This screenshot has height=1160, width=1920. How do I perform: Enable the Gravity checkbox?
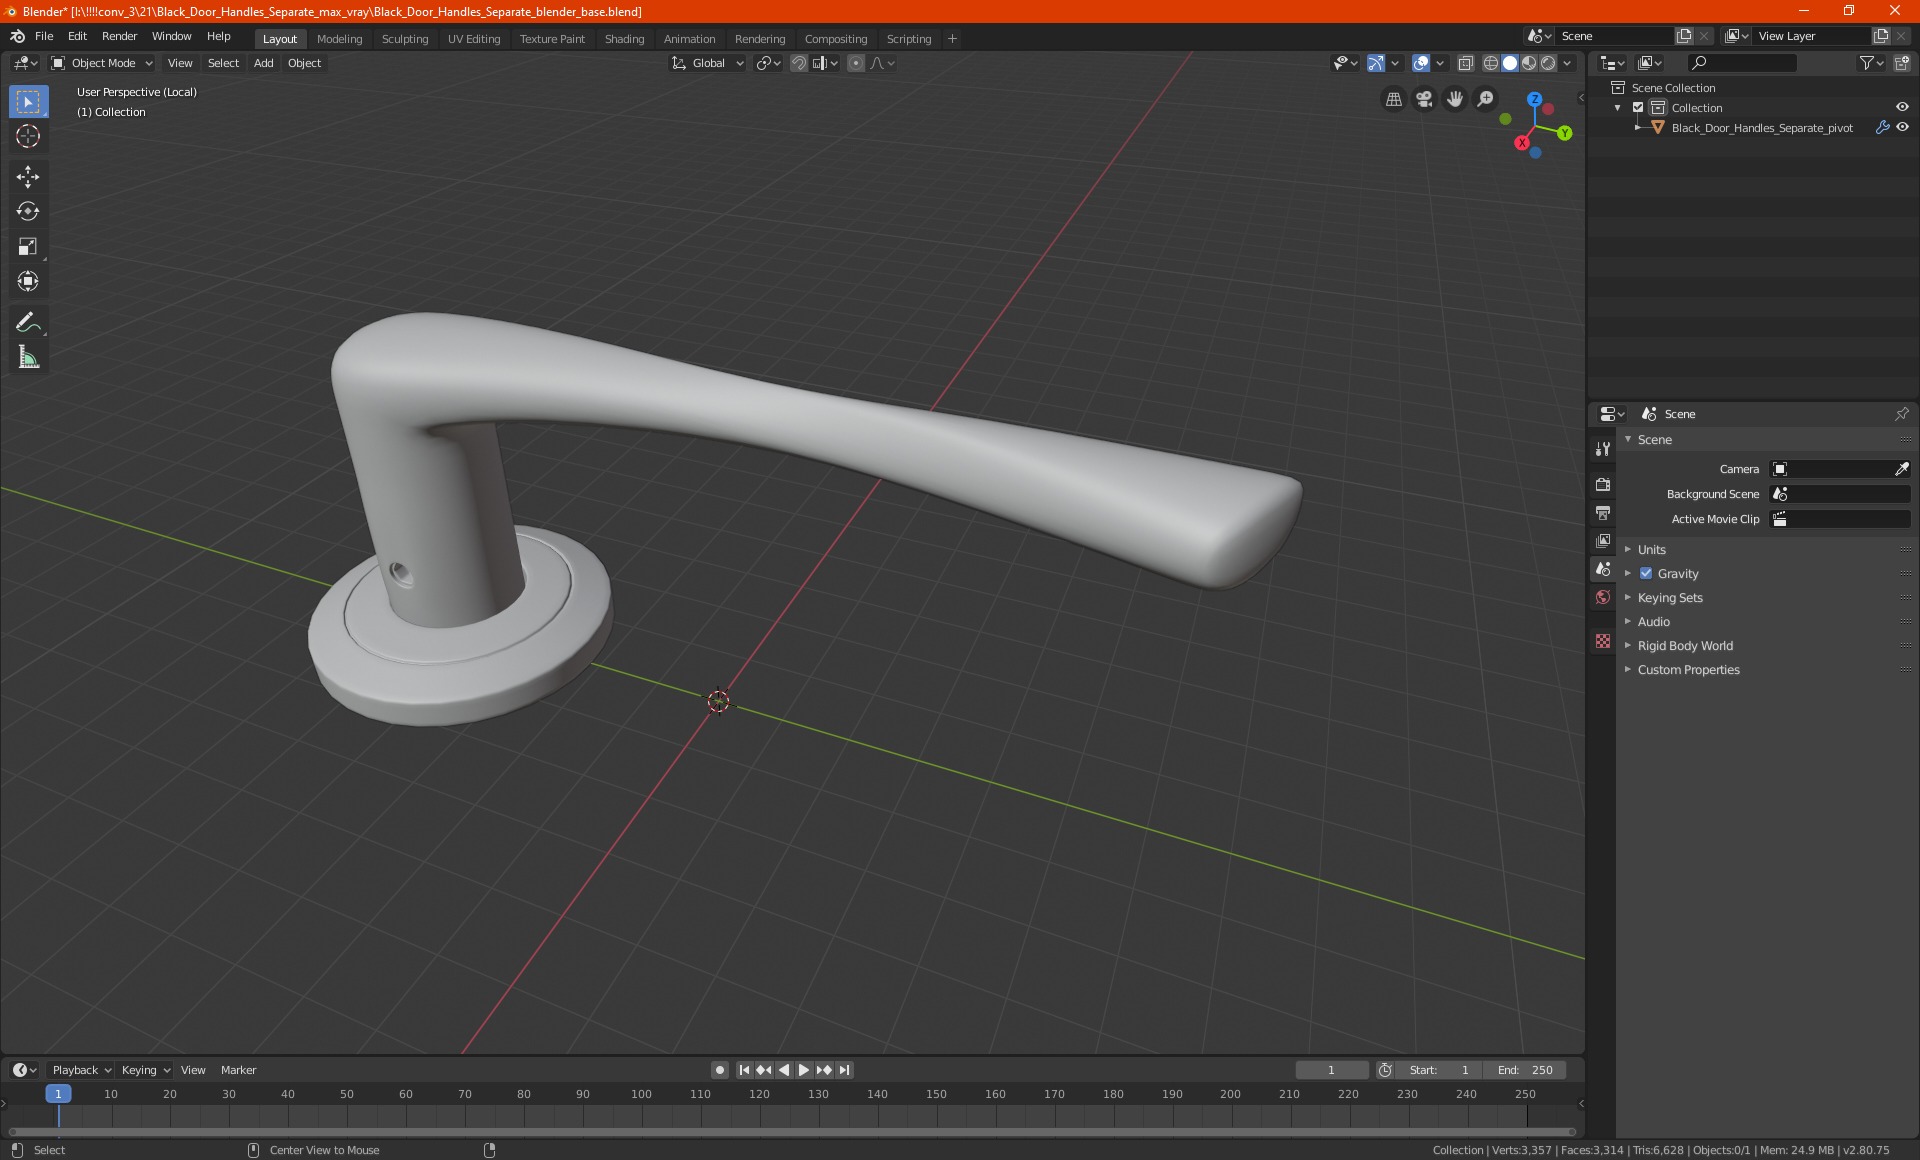tap(1646, 574)
